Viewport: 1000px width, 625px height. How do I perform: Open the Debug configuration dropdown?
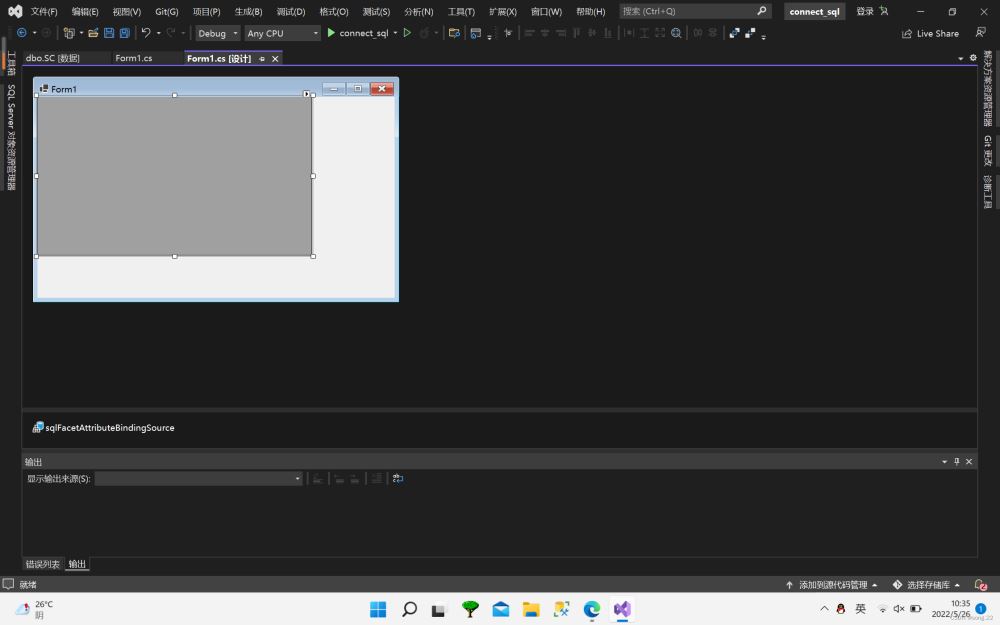click(217, 33)
